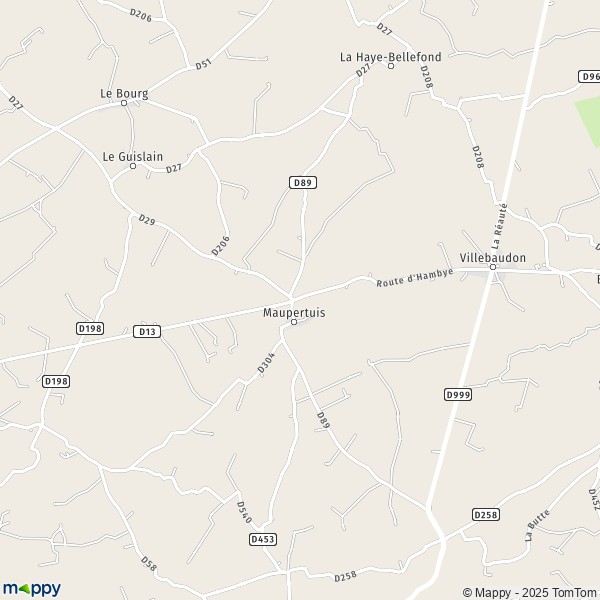
Task: Click the Route d'Hambye road label
Action: coord(415,278)
